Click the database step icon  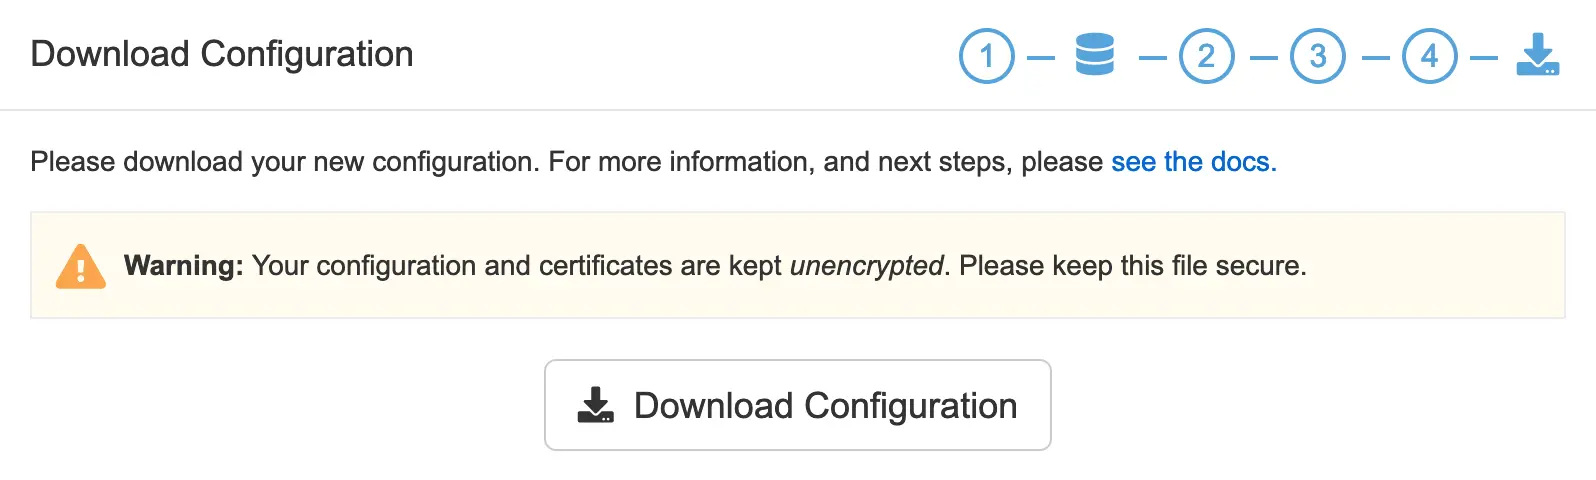(x=1094, y=54)
